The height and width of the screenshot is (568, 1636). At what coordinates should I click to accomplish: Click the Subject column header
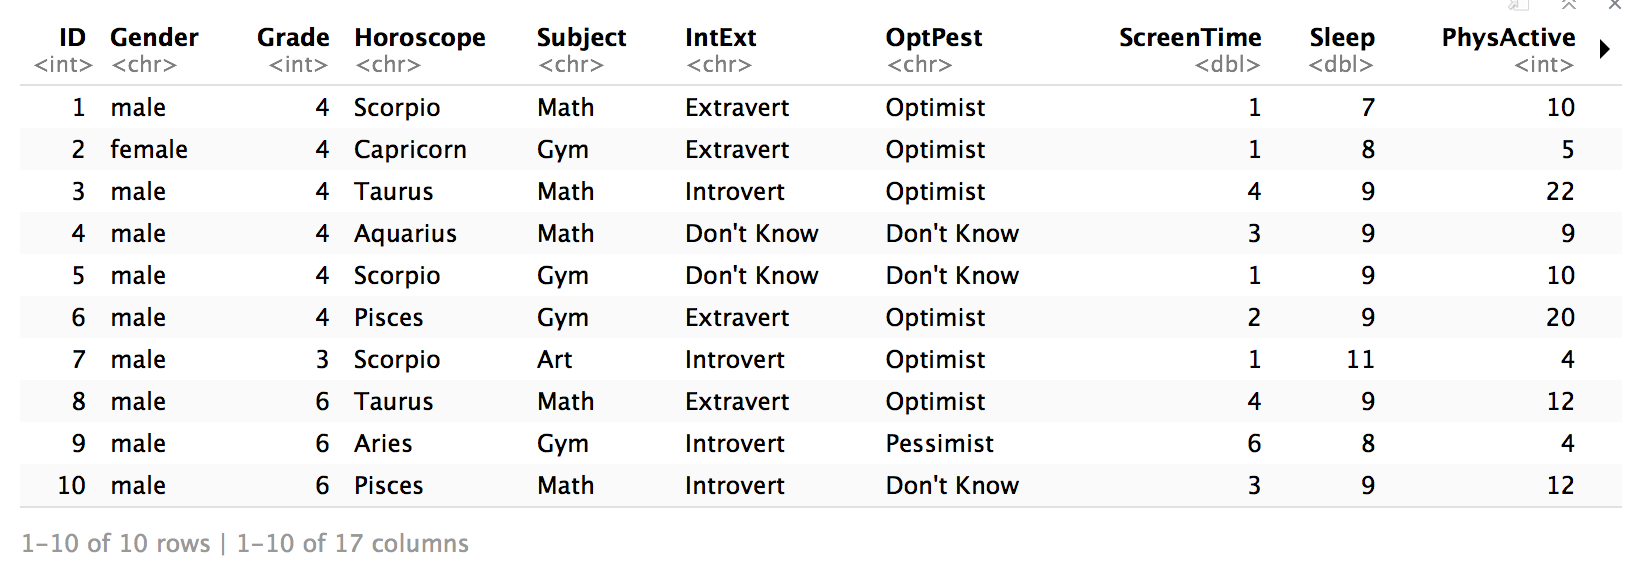click(x=581, y=38)
